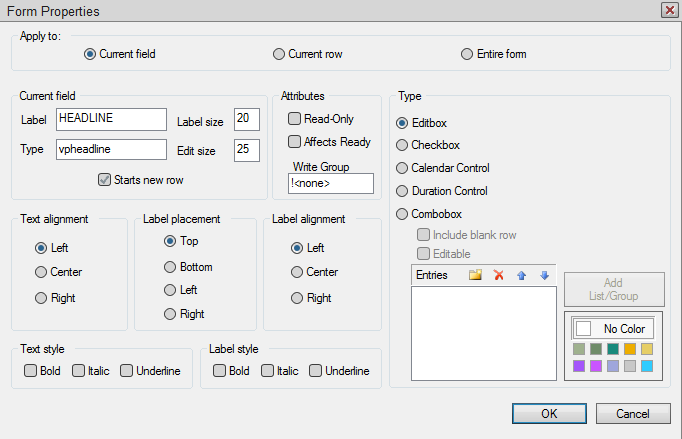
Task: Select Calendar Control type
Action: coord(403,168)
